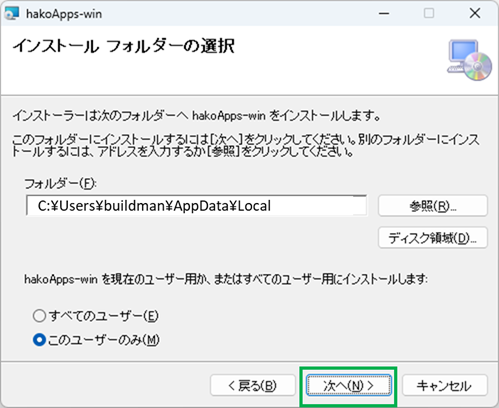The height and width of the screenshot is (408, 499).
Task: Click the first line of the installer description
Action: [197, 116]
